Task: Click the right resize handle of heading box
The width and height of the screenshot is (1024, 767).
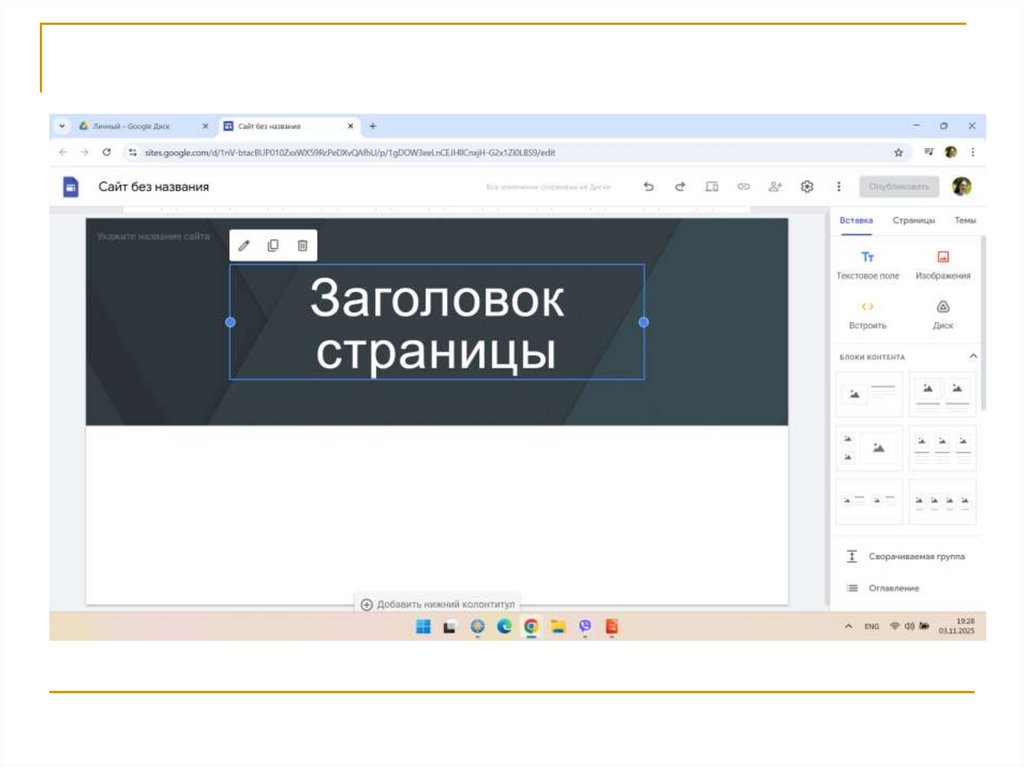Action: 644,322
